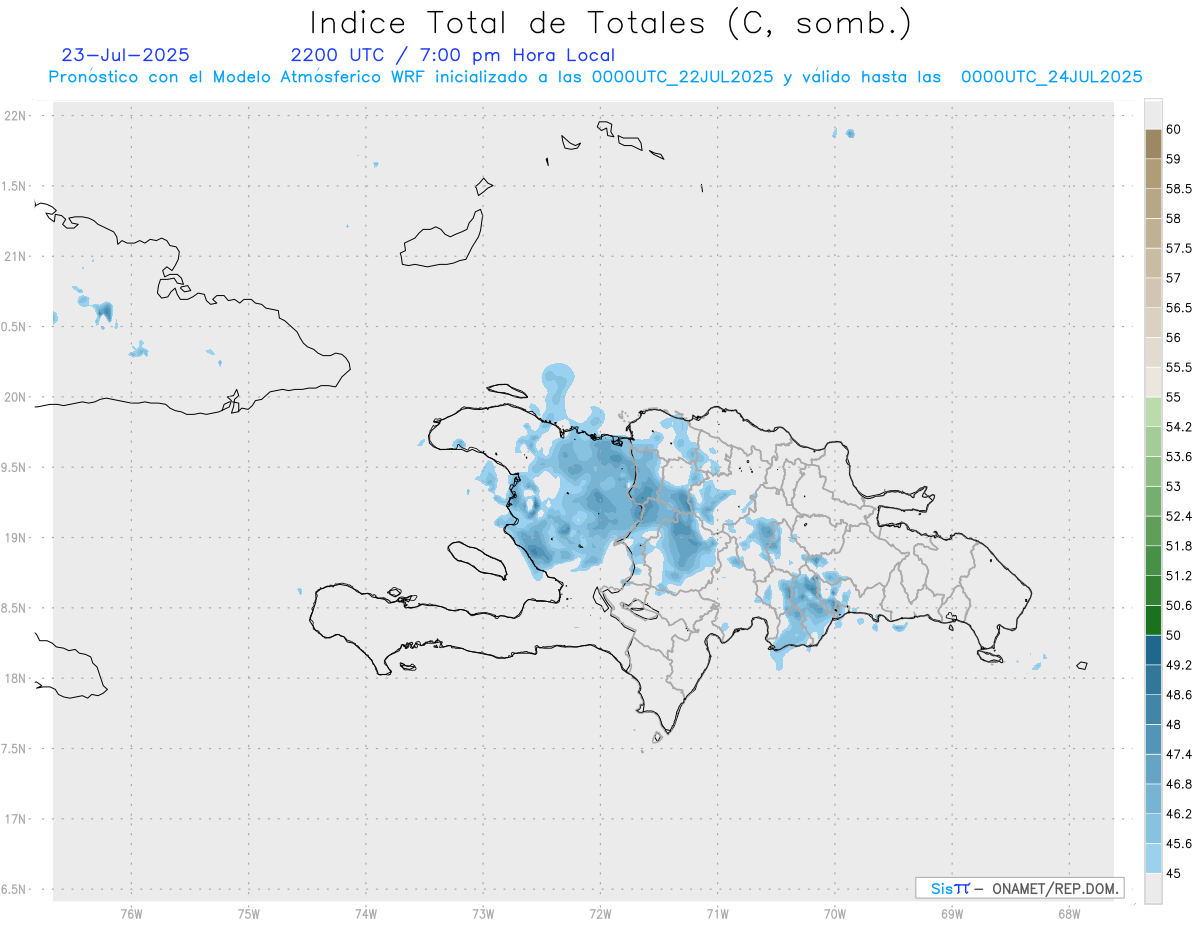Click the "68W" longitude label

click(x=1069, y=914)
